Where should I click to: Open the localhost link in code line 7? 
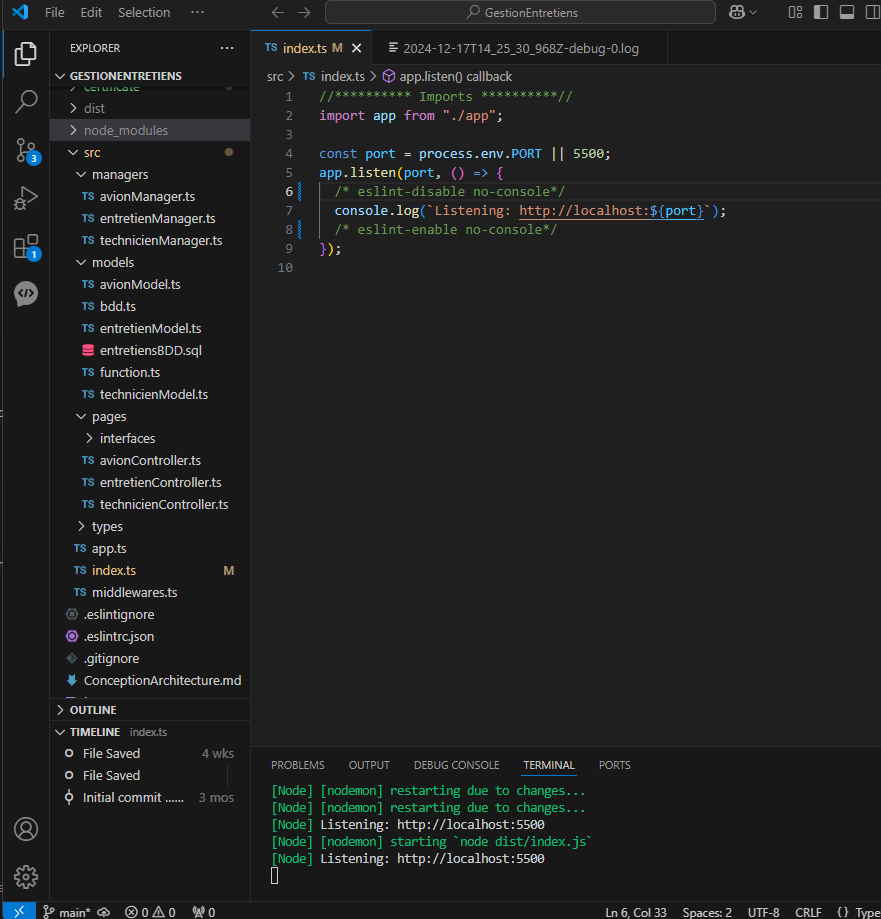[x=611, y=211]
